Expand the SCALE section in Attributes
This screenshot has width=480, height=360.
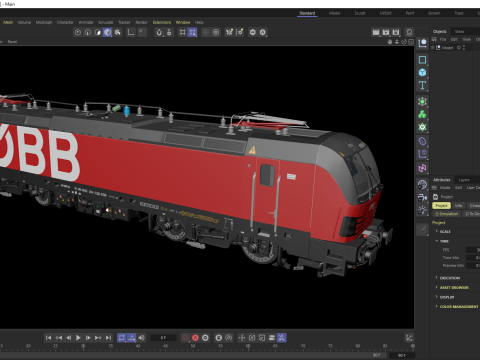click(437, 231)
